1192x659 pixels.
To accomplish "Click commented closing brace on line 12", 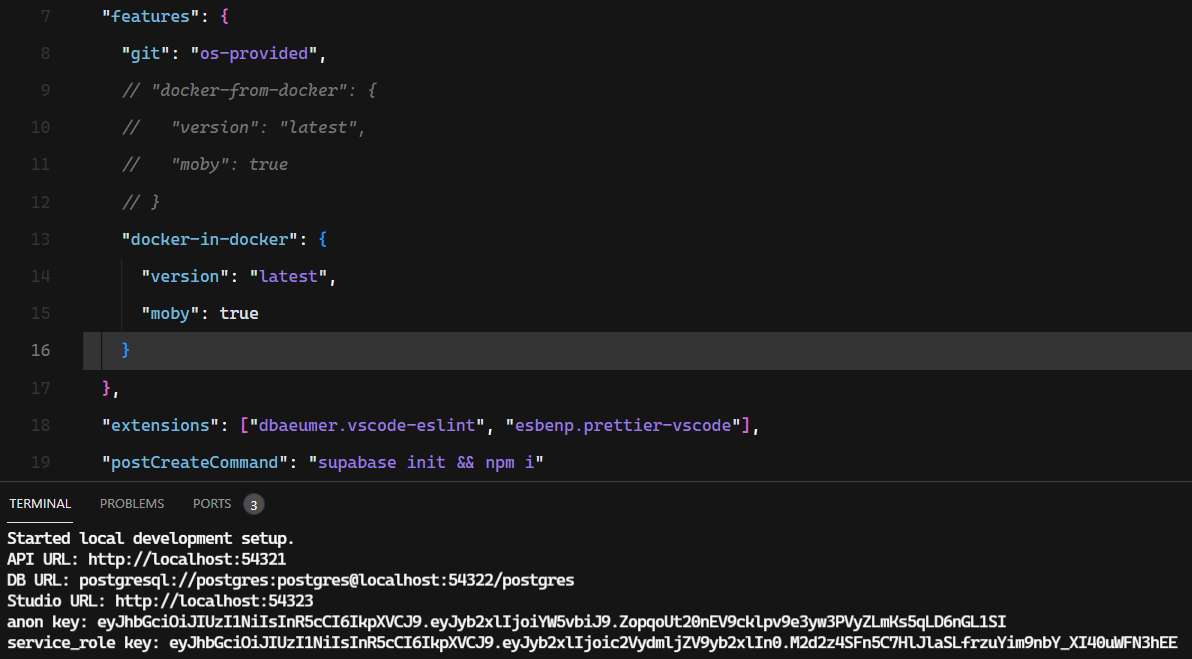I will (155, 202).
